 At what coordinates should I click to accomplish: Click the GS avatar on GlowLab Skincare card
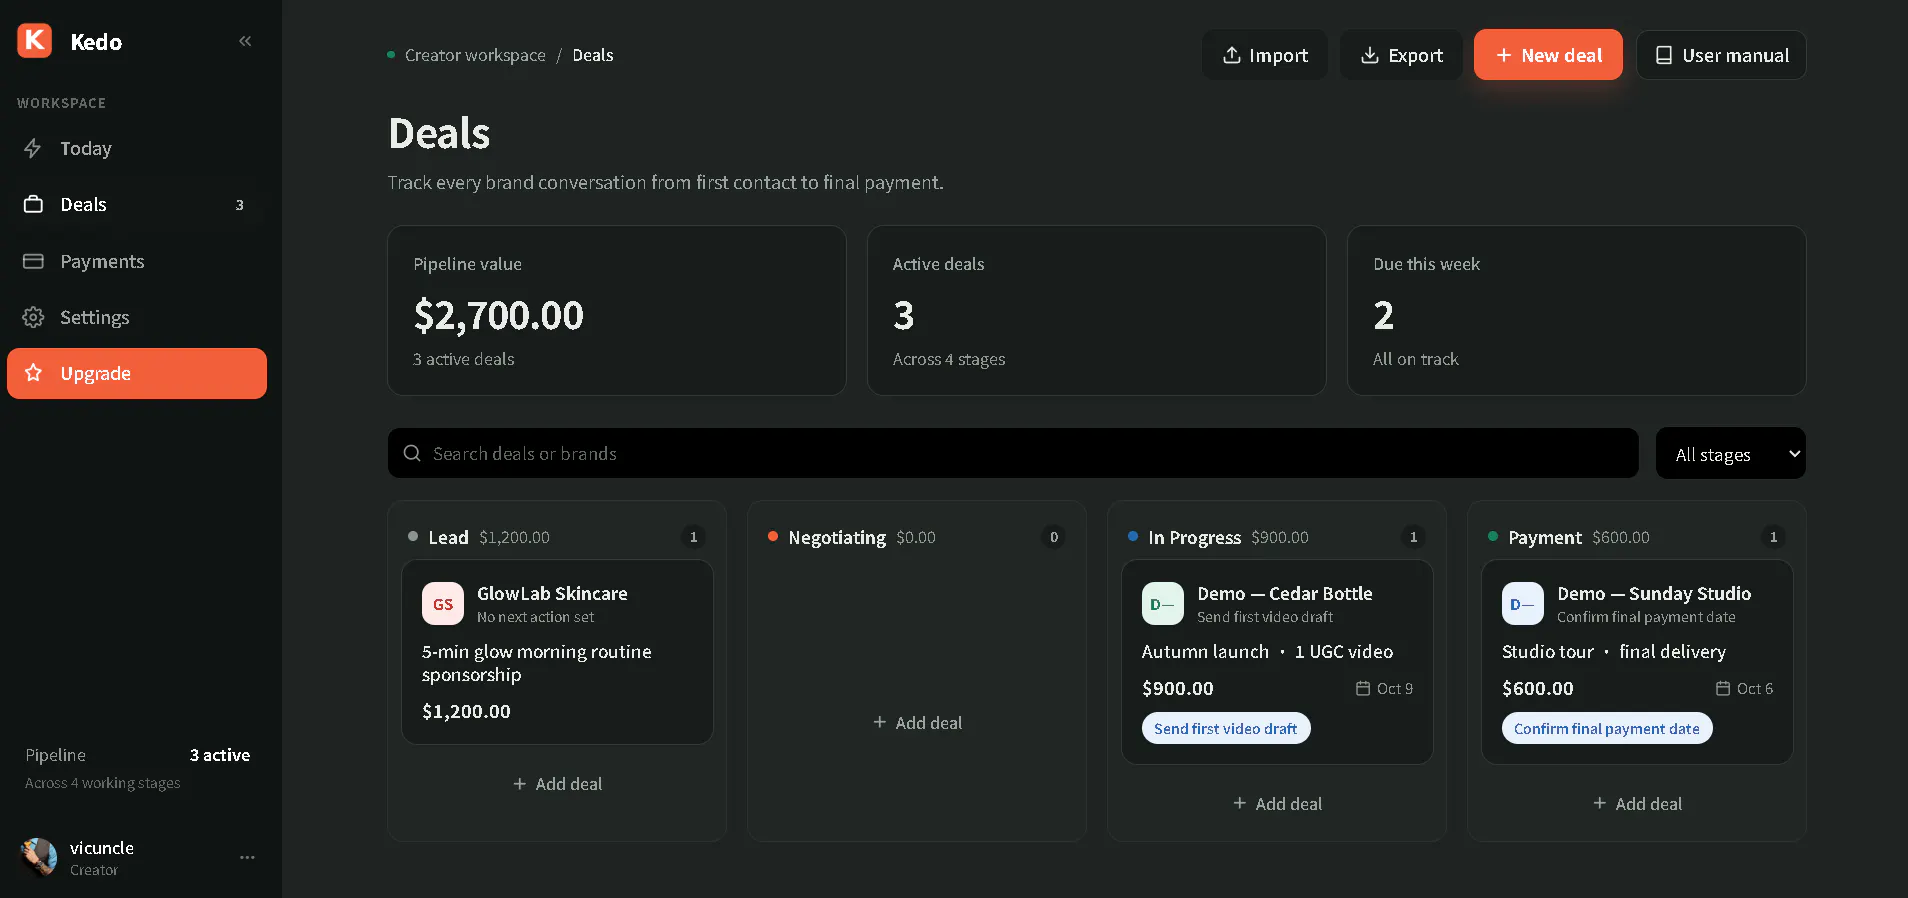coord(443,604)
